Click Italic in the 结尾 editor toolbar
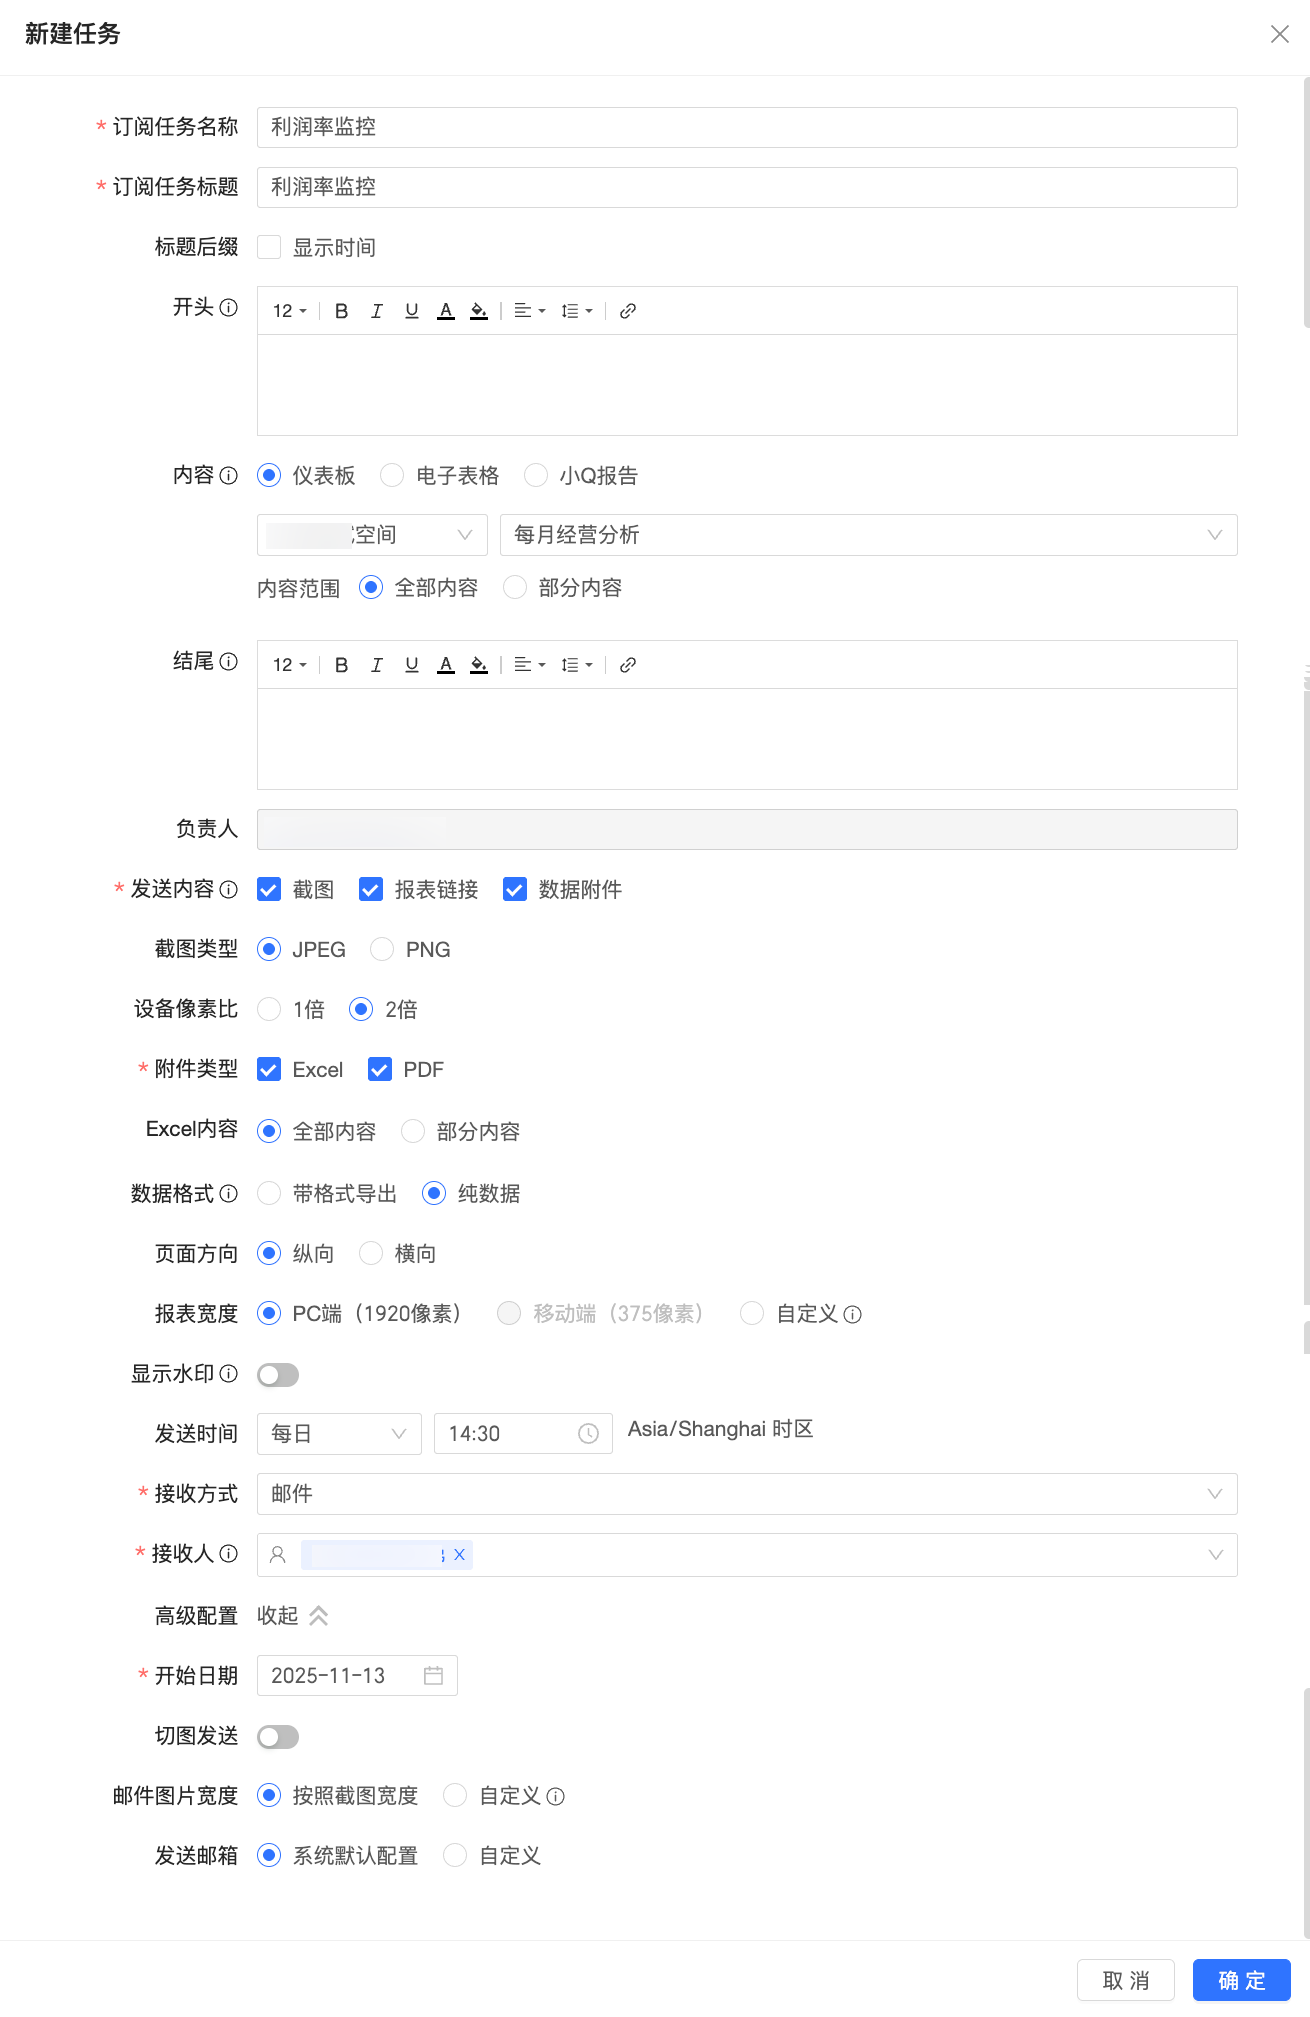 pyautogui.click(x=376, y=665)
